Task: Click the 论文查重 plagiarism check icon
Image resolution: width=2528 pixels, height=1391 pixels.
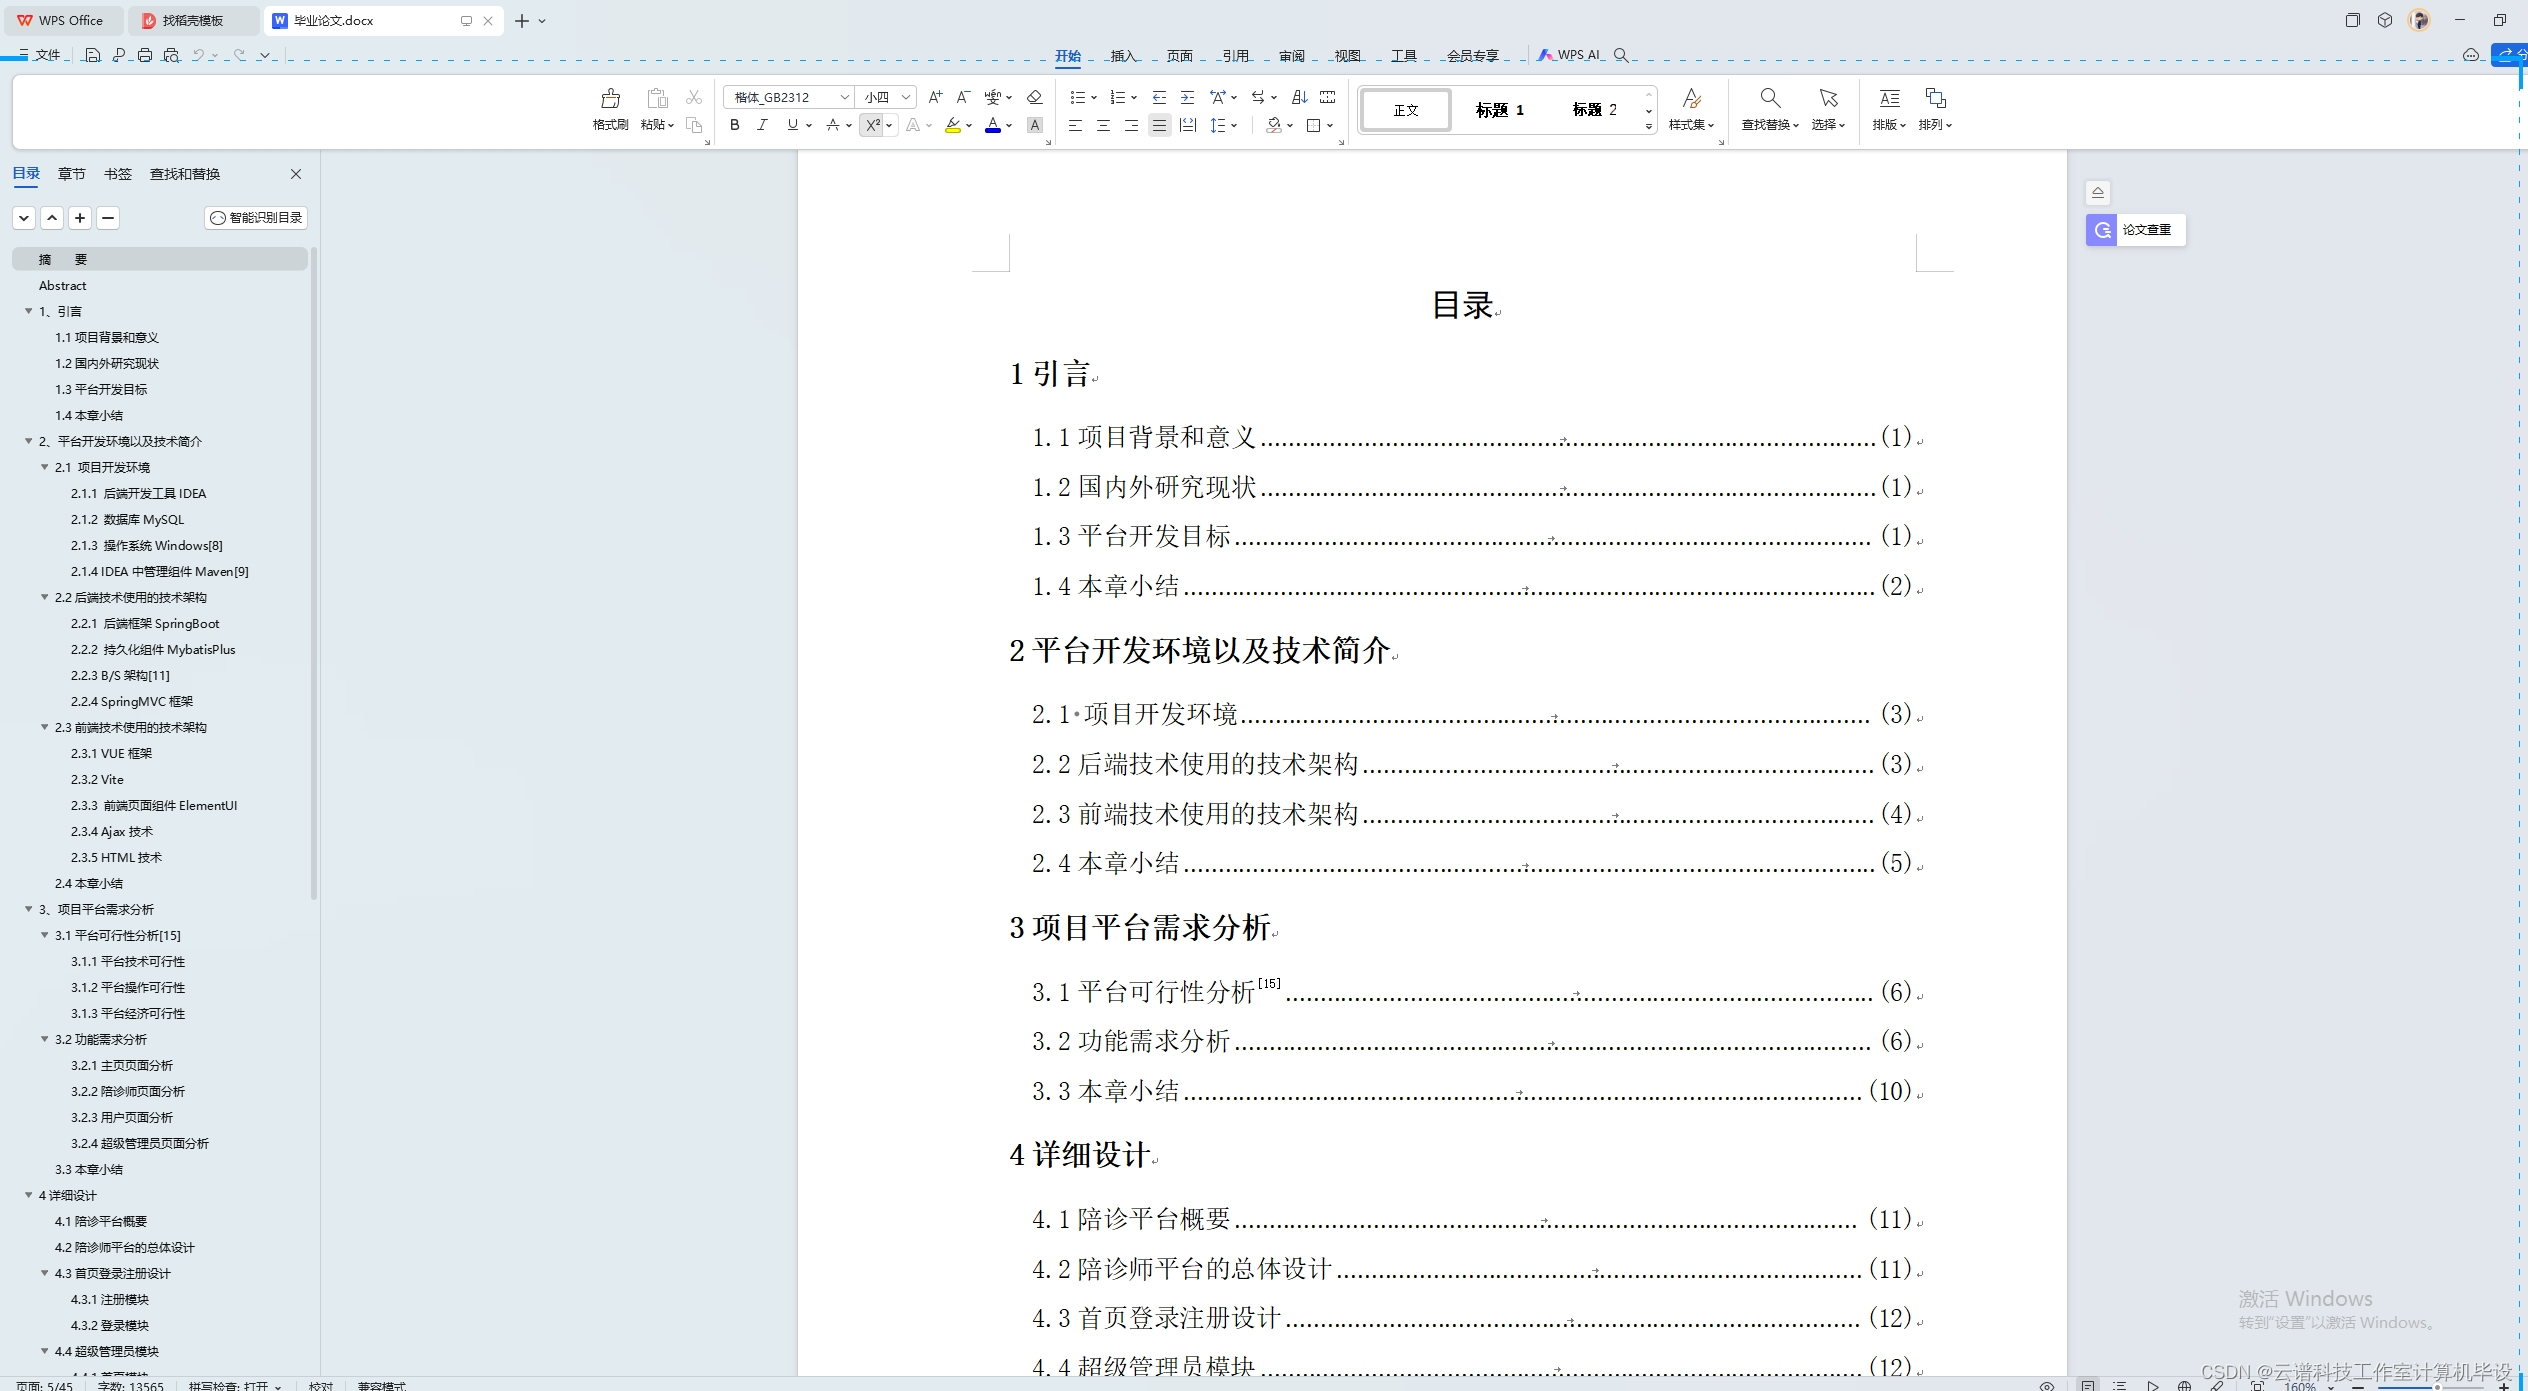Action: pos(2102,230)
